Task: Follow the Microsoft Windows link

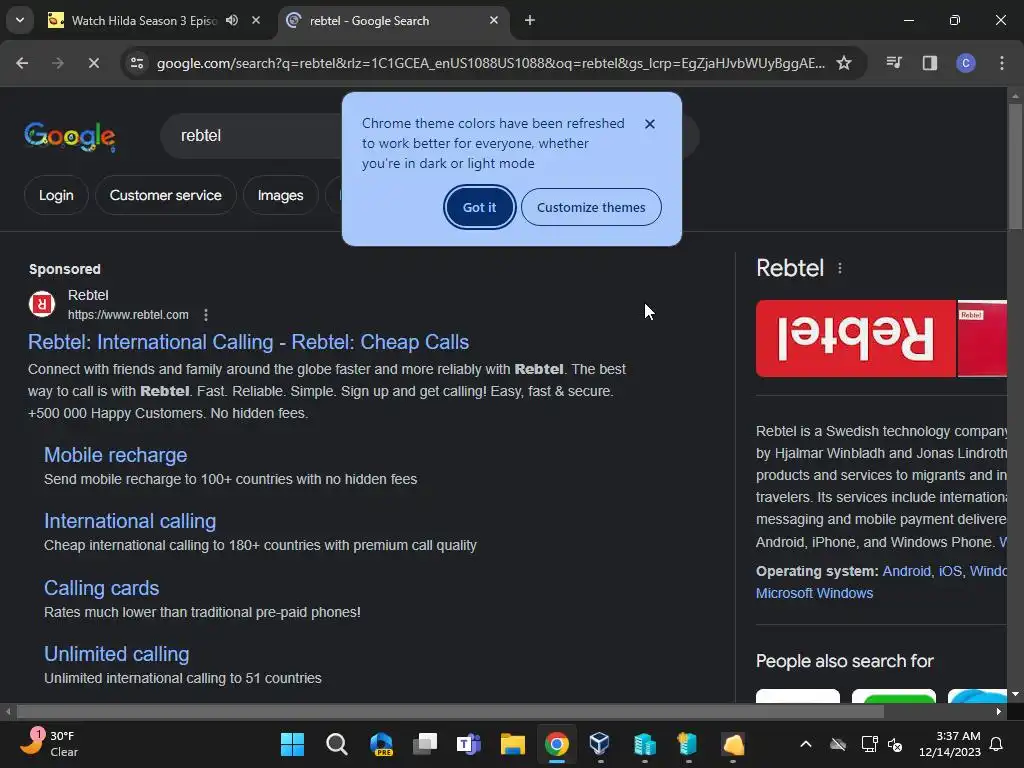Action: (x=814, y=593)
